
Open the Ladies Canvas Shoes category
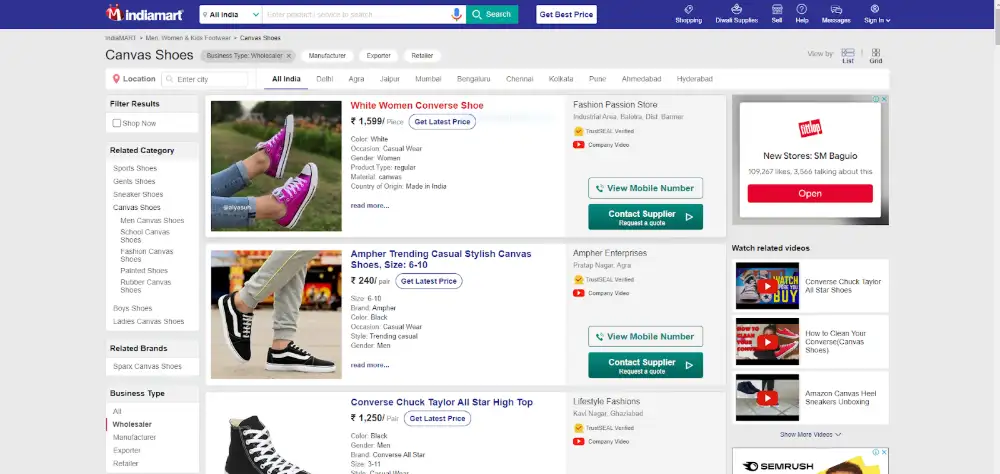pos(149,322)
